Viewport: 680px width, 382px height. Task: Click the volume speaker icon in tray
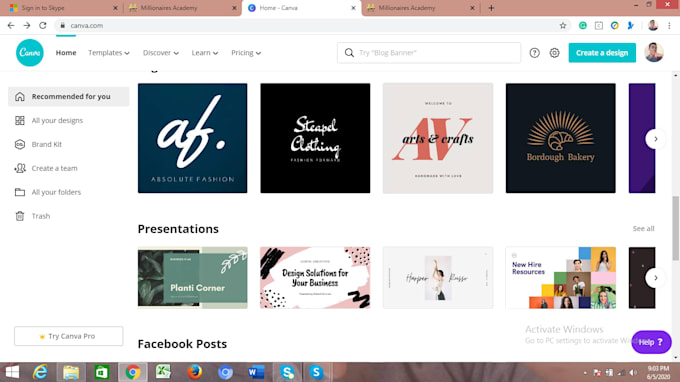point(634,372)
